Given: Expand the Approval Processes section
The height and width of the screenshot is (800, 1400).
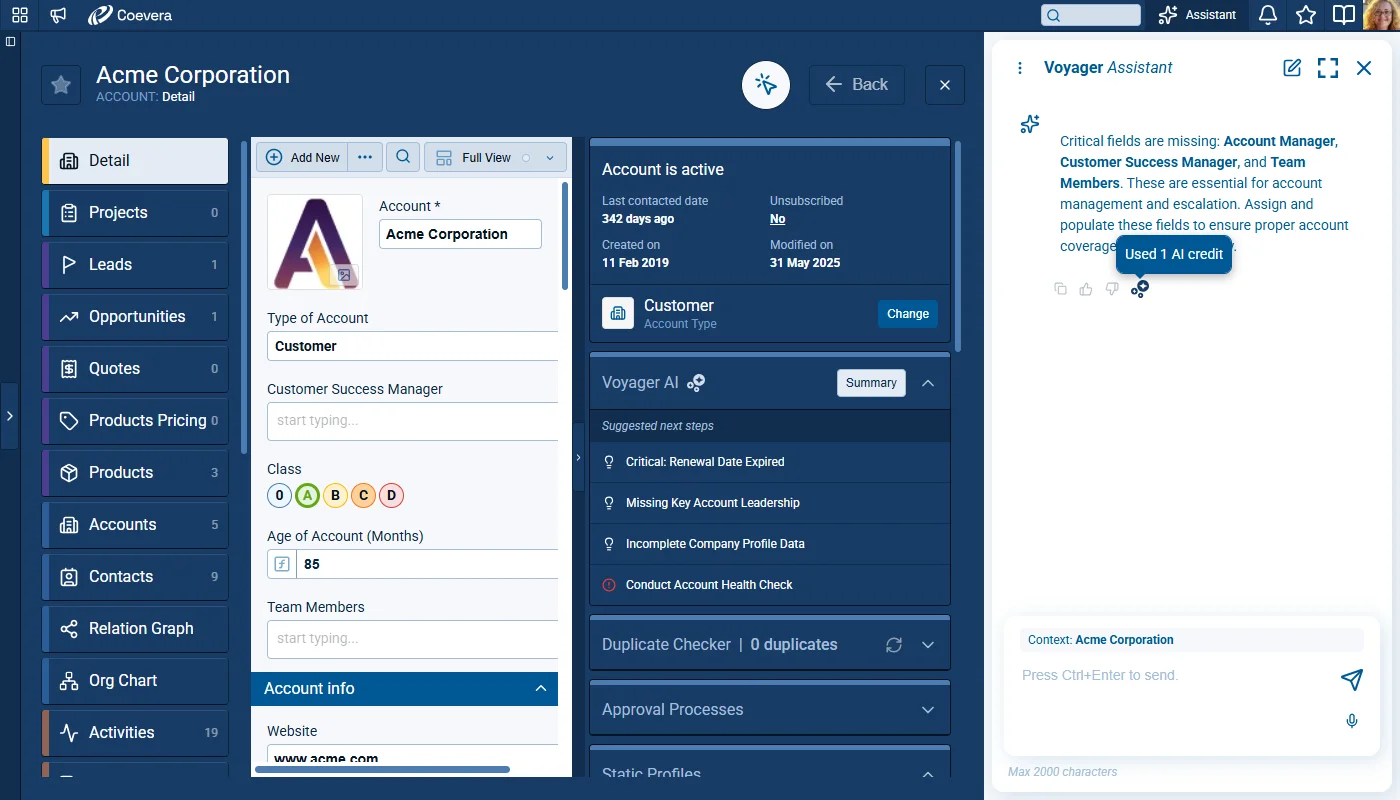Looking at the screenshot, I should point(928,710).
